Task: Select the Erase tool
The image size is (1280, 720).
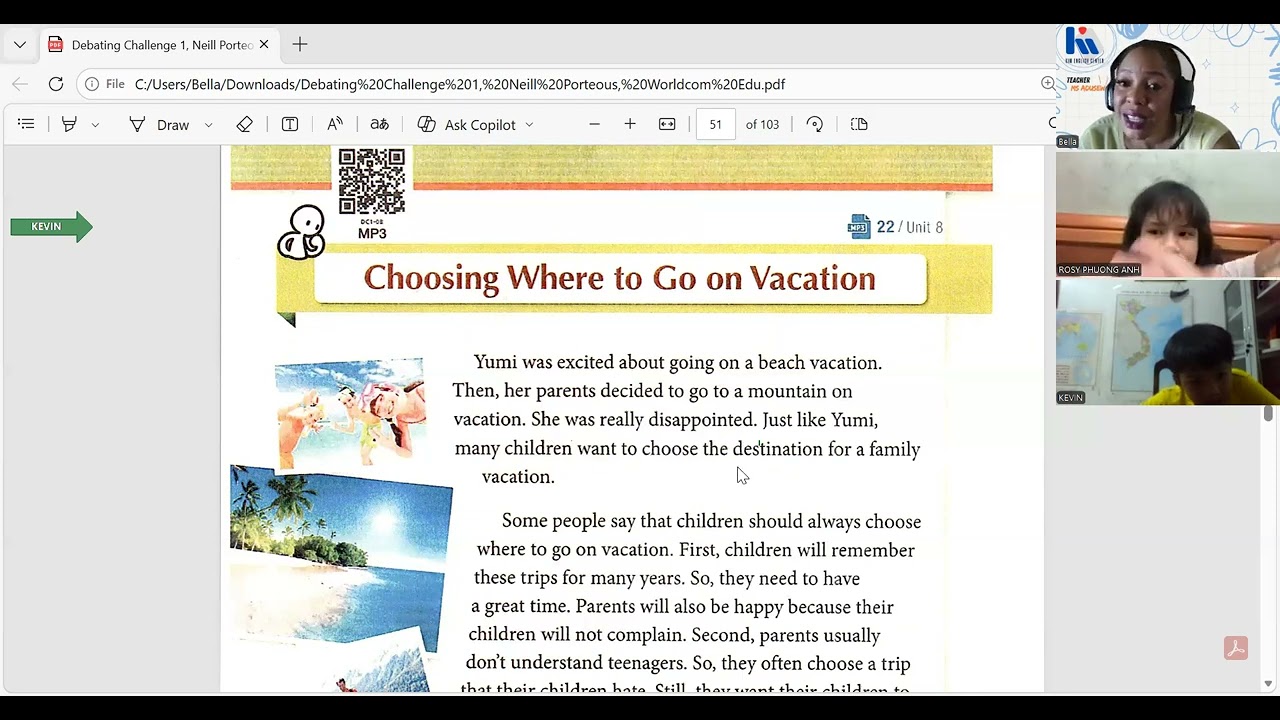Action: [x=245, y=124]
